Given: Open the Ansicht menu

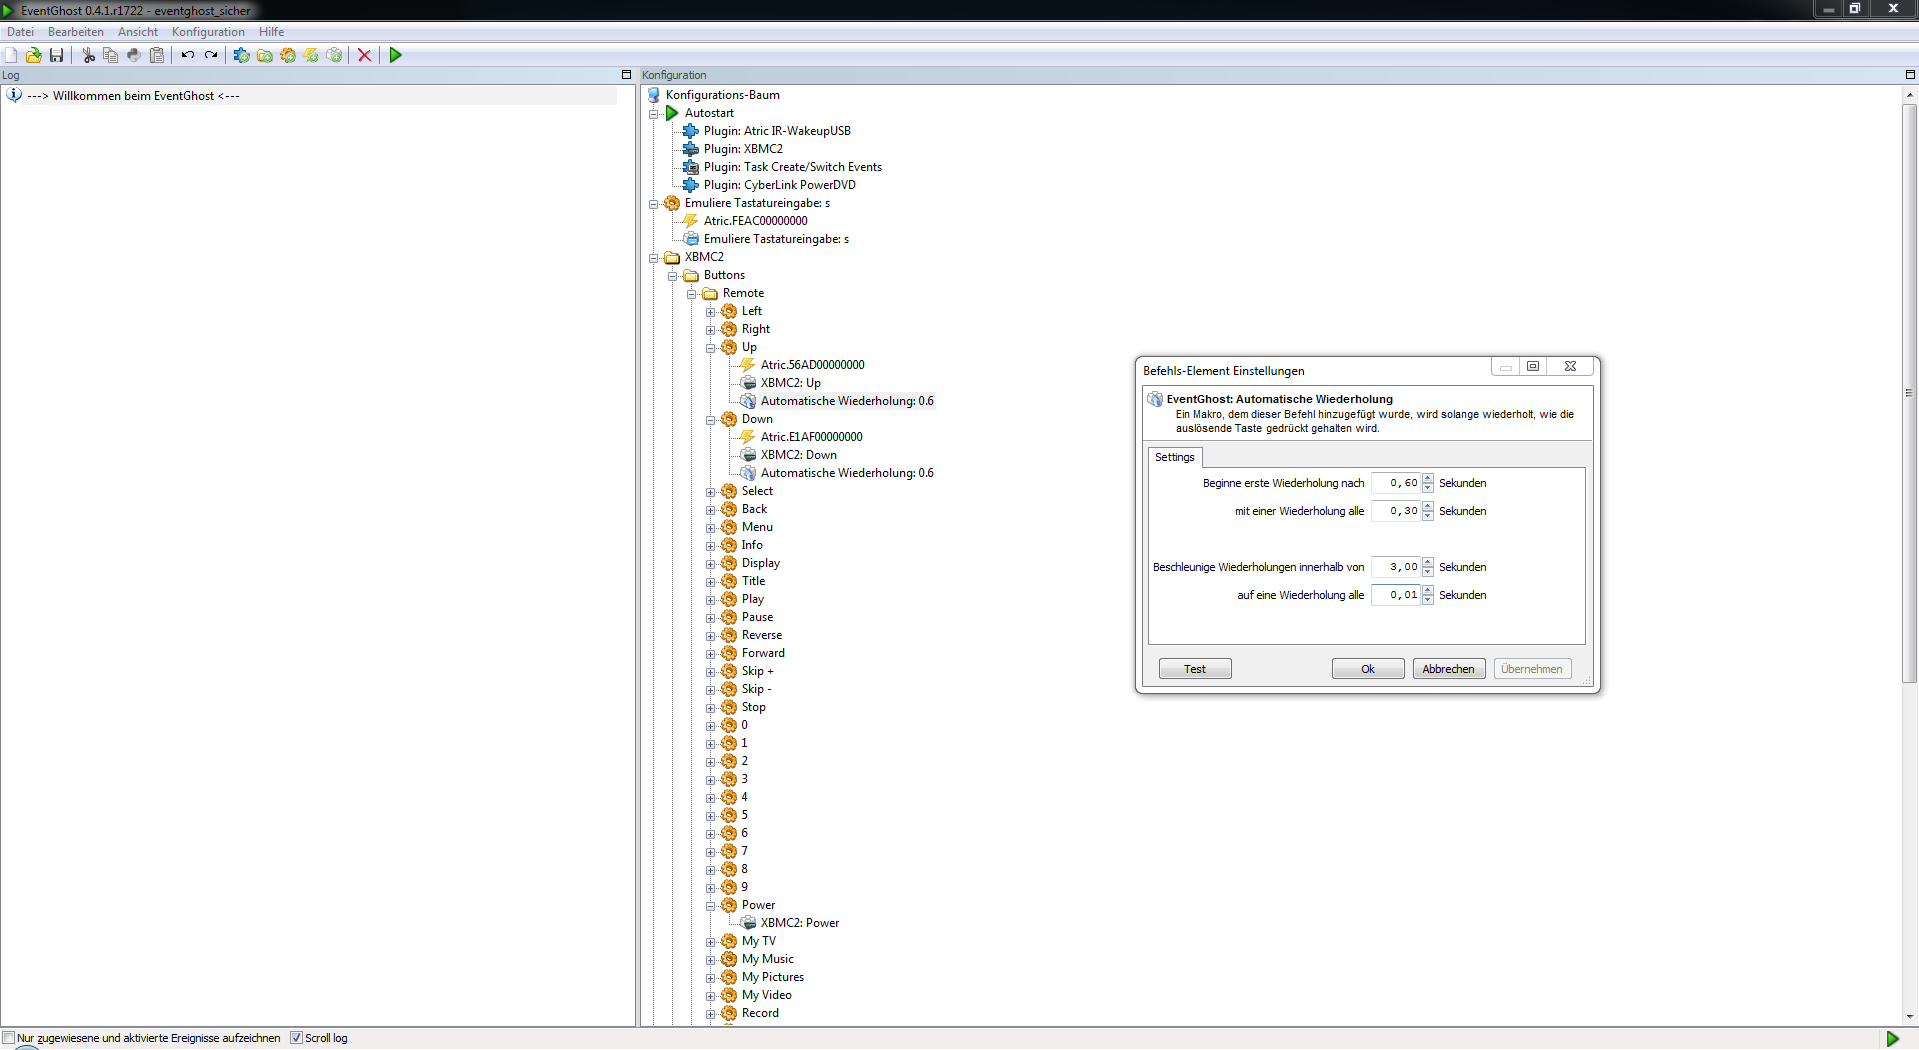Looking at the screenshot, I should click(x=138, y=32).
